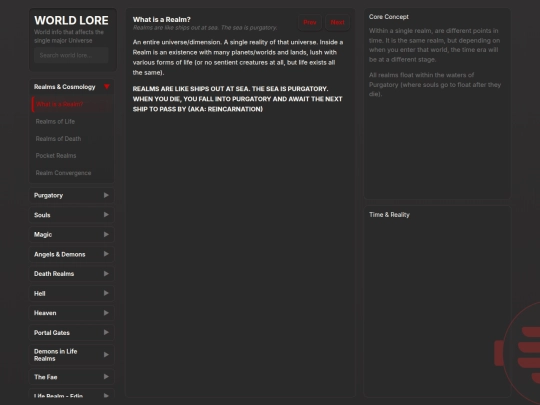
Task: Click the Death Realms label
Action: tap(54, 274)
